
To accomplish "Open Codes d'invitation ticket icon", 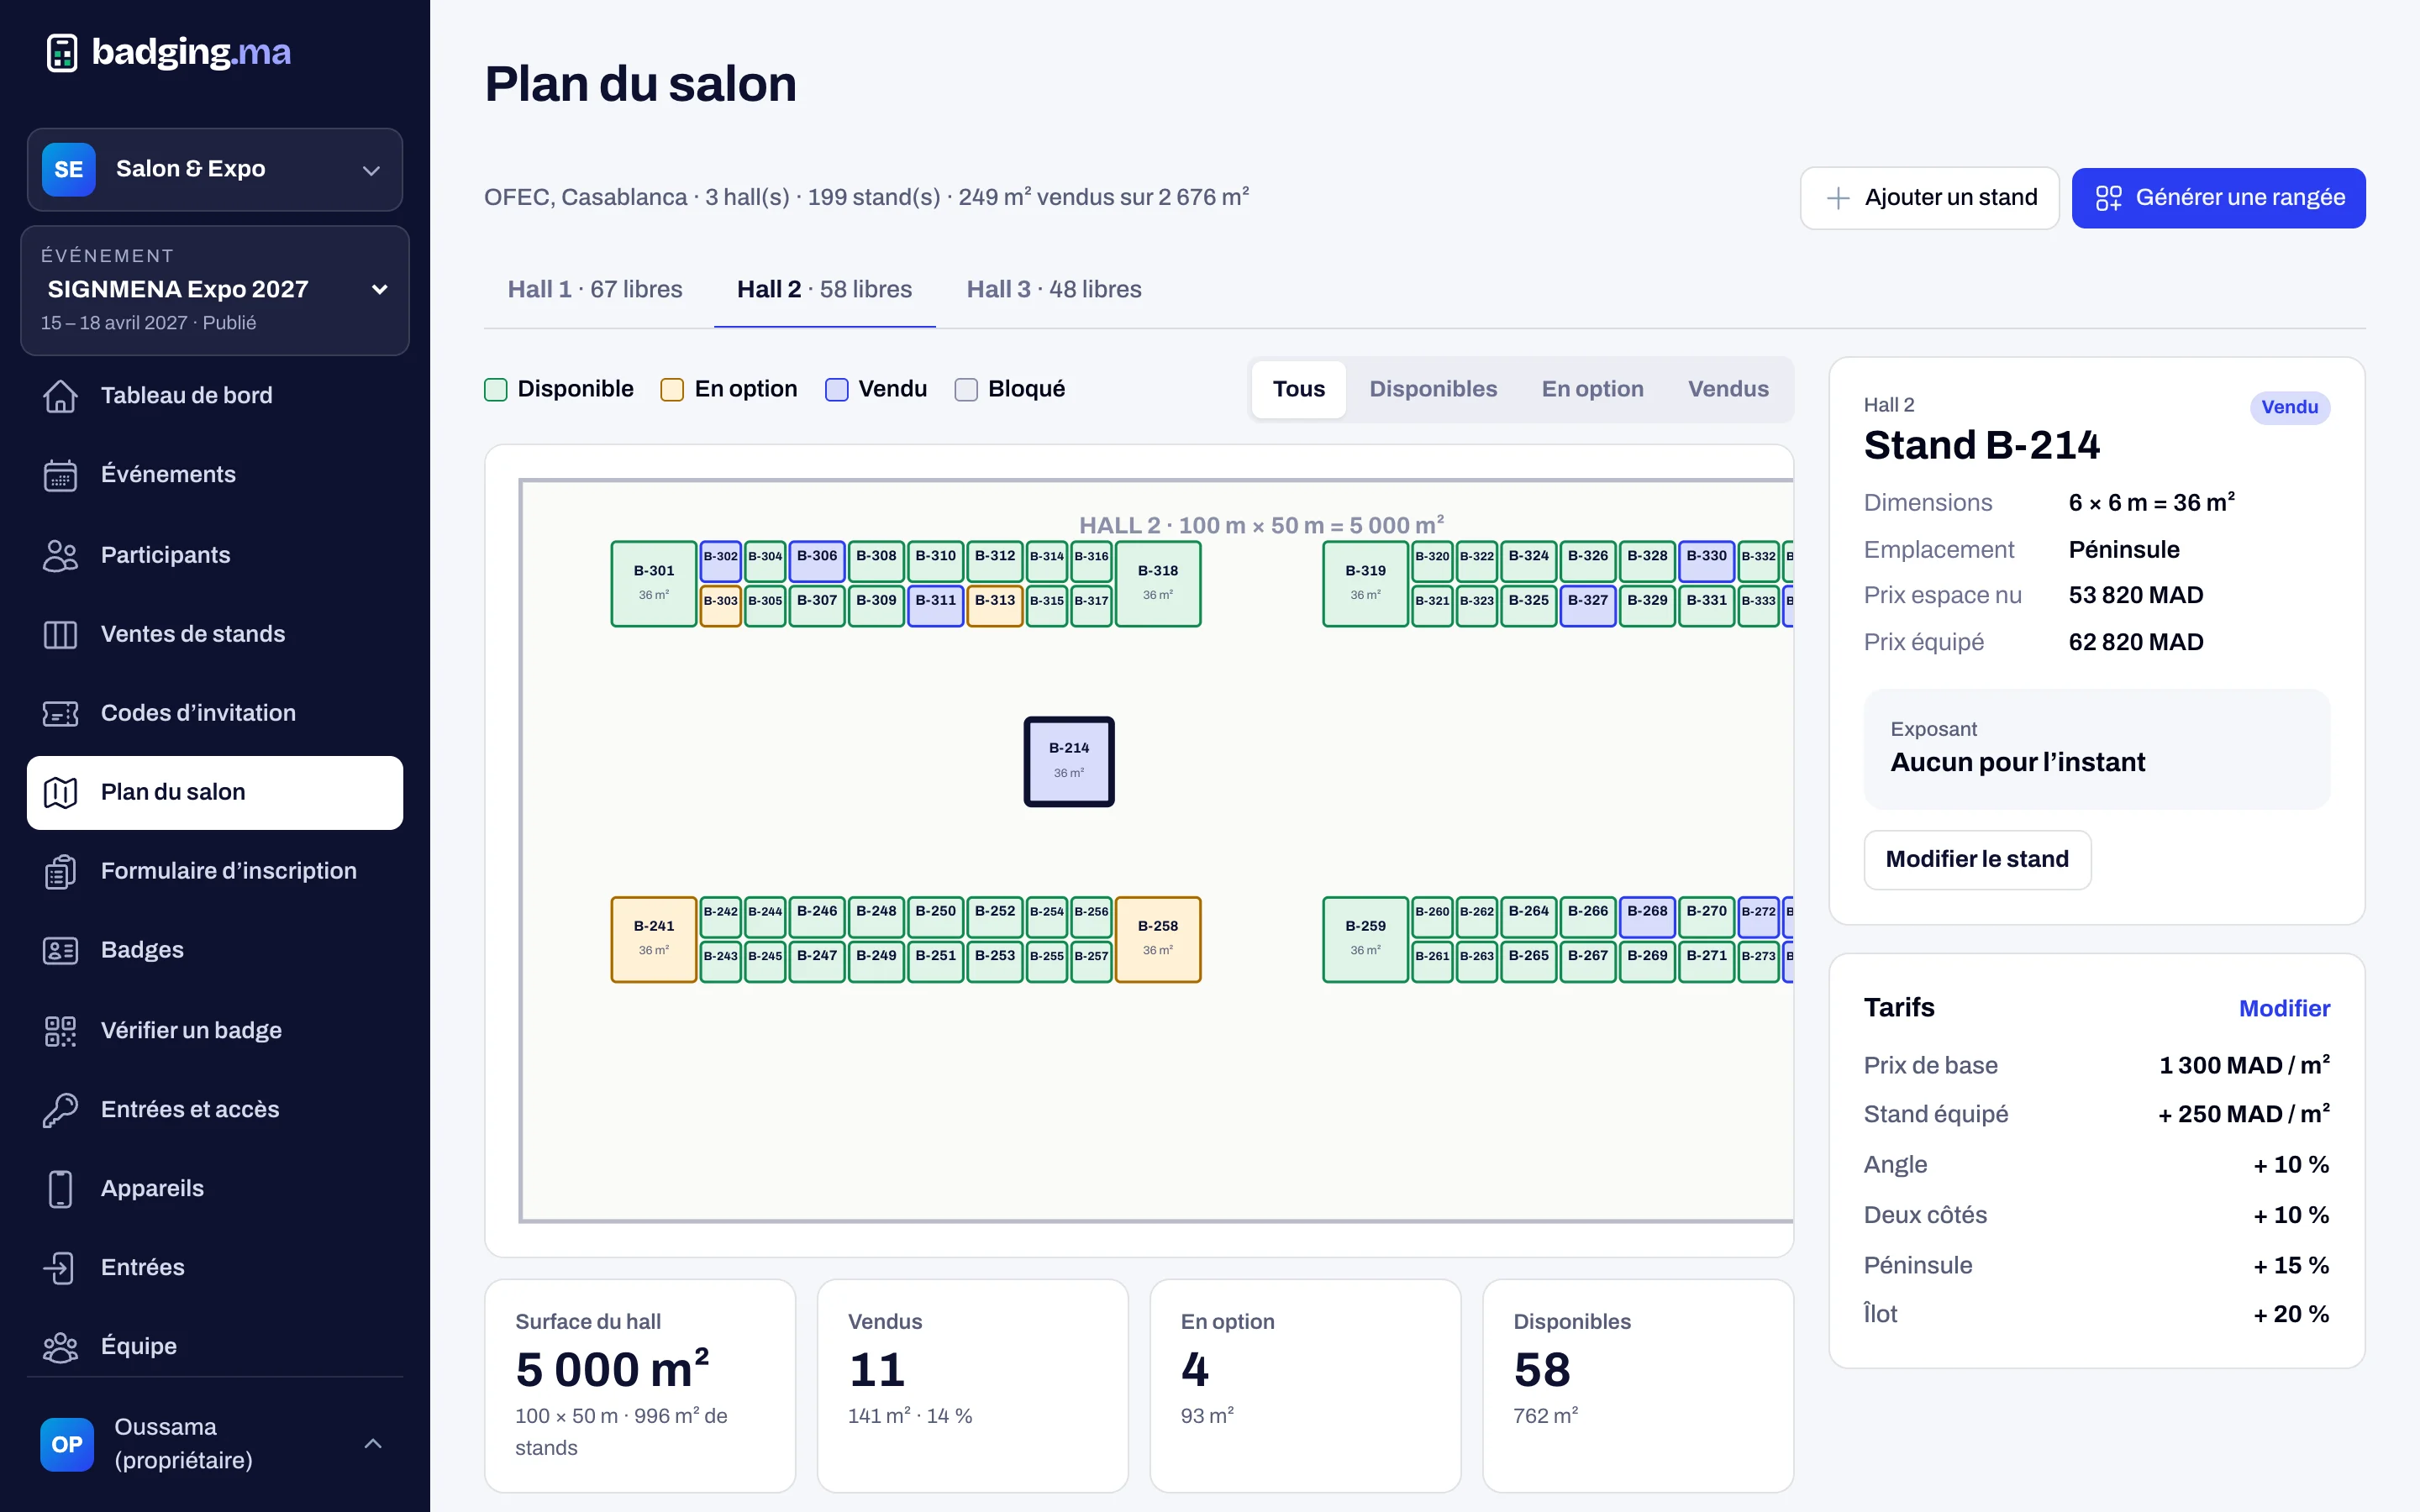I will 60,713.
